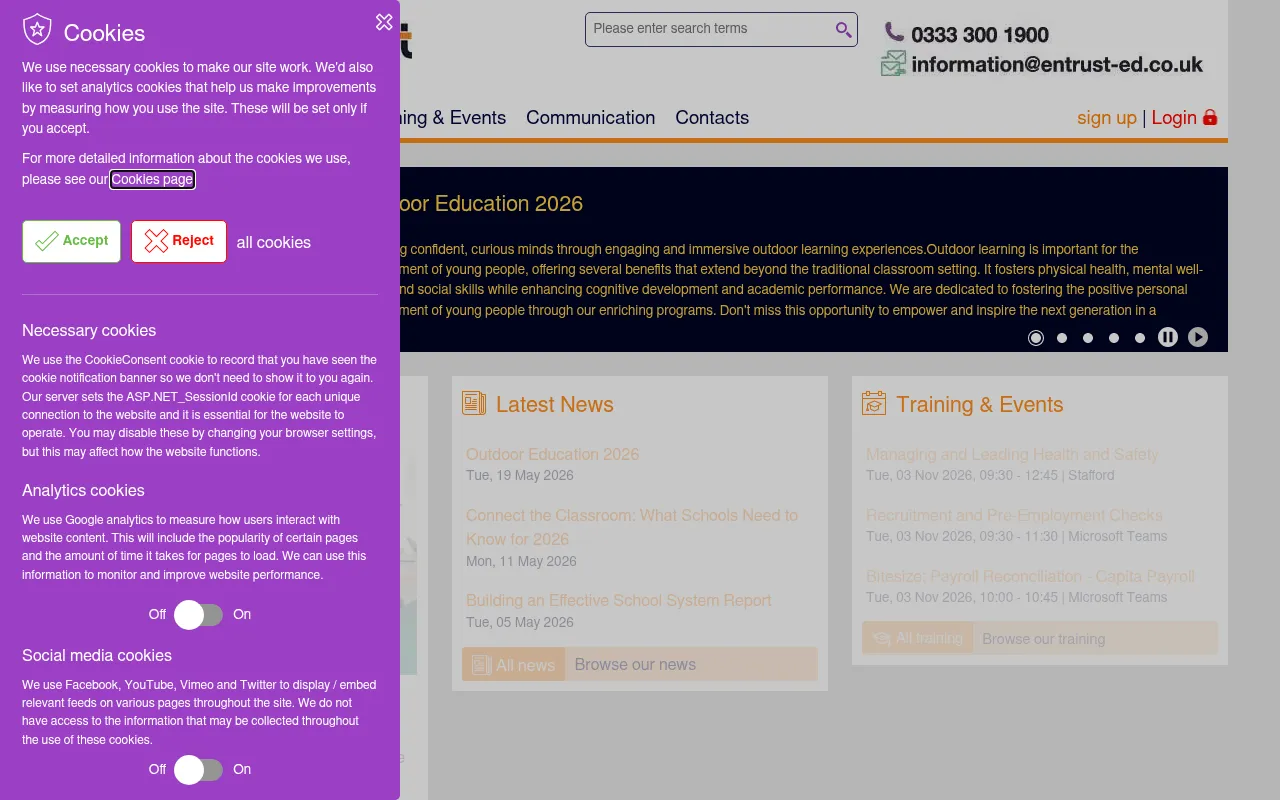This screenshot has height=800, width=1280.
Task: Click the Latest News heading
Action: tap(555, 404)
